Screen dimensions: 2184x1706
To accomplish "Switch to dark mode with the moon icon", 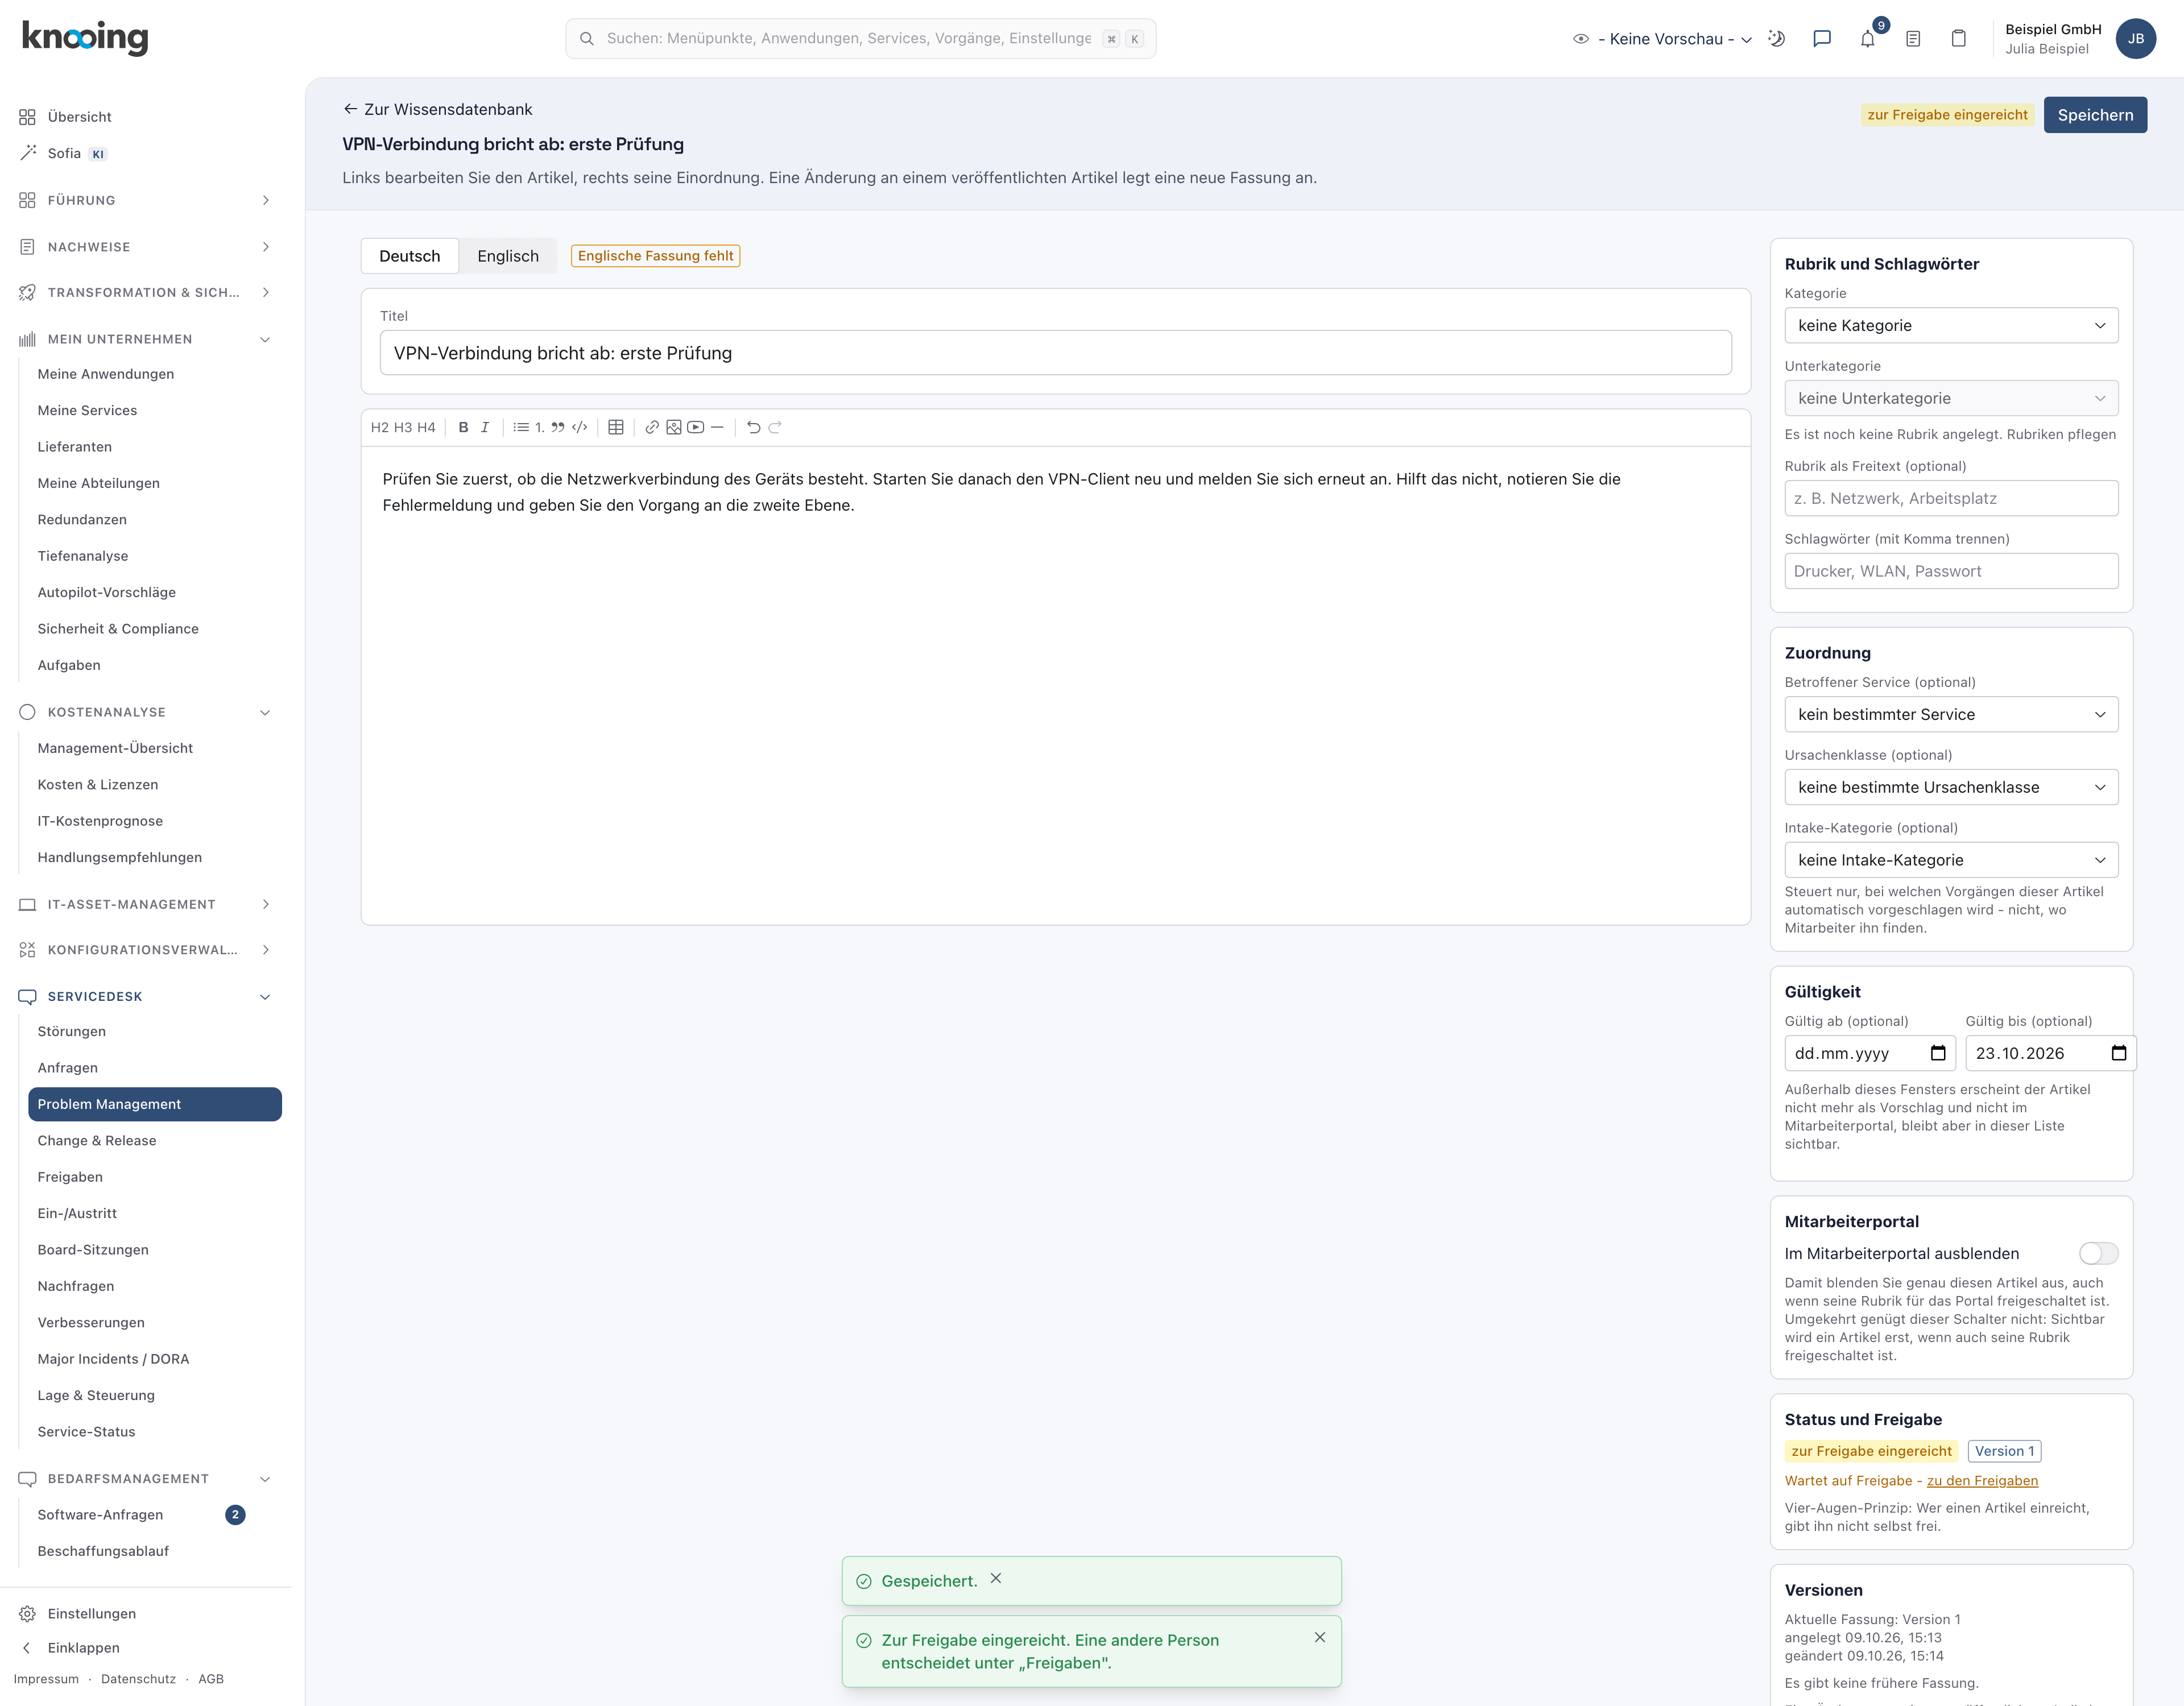I will [x=1776, y=39].
